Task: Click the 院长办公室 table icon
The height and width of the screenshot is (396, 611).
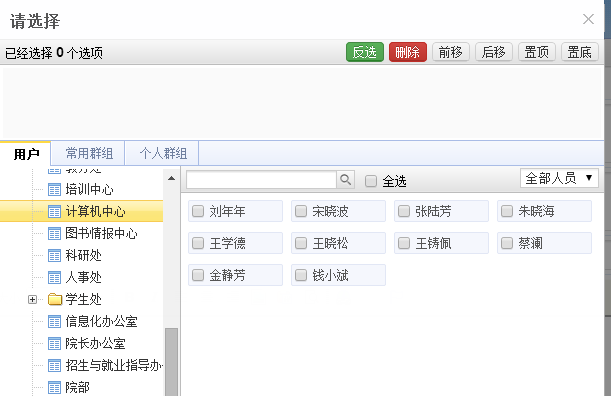Action: point(54,344)
